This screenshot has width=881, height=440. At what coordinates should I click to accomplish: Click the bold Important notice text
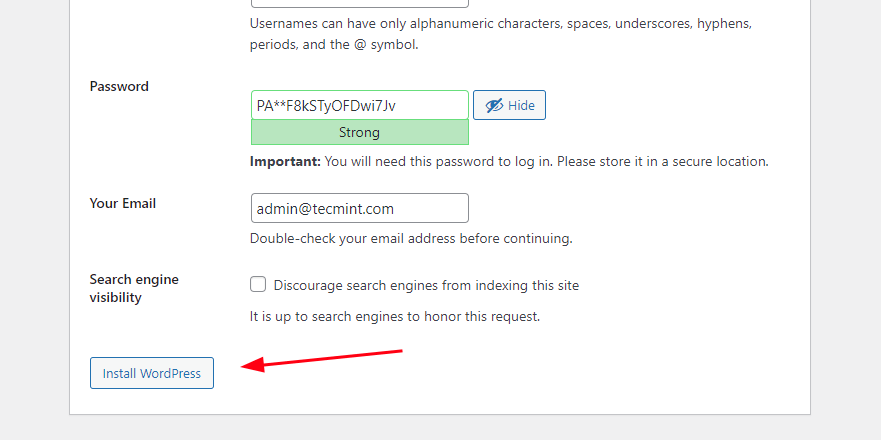pyautogui.click(x=285, y=161)
